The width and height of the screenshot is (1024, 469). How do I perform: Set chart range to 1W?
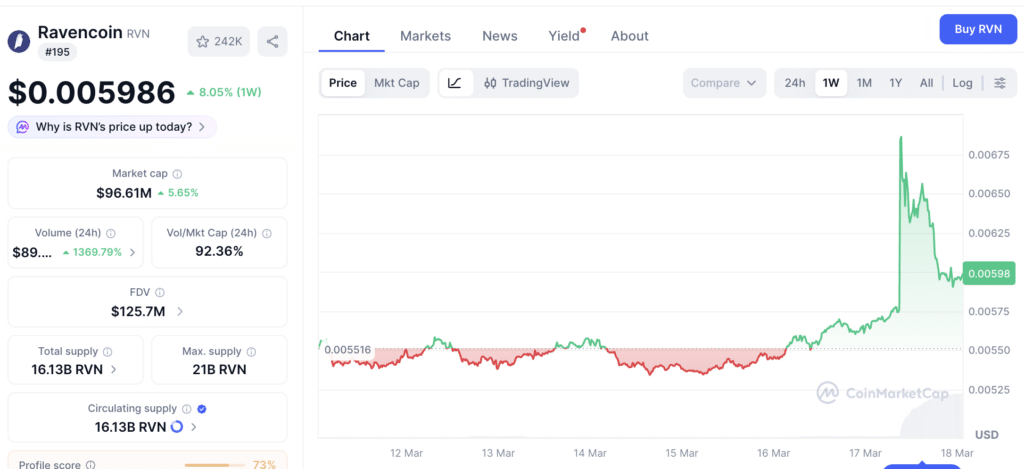(831, 83)
